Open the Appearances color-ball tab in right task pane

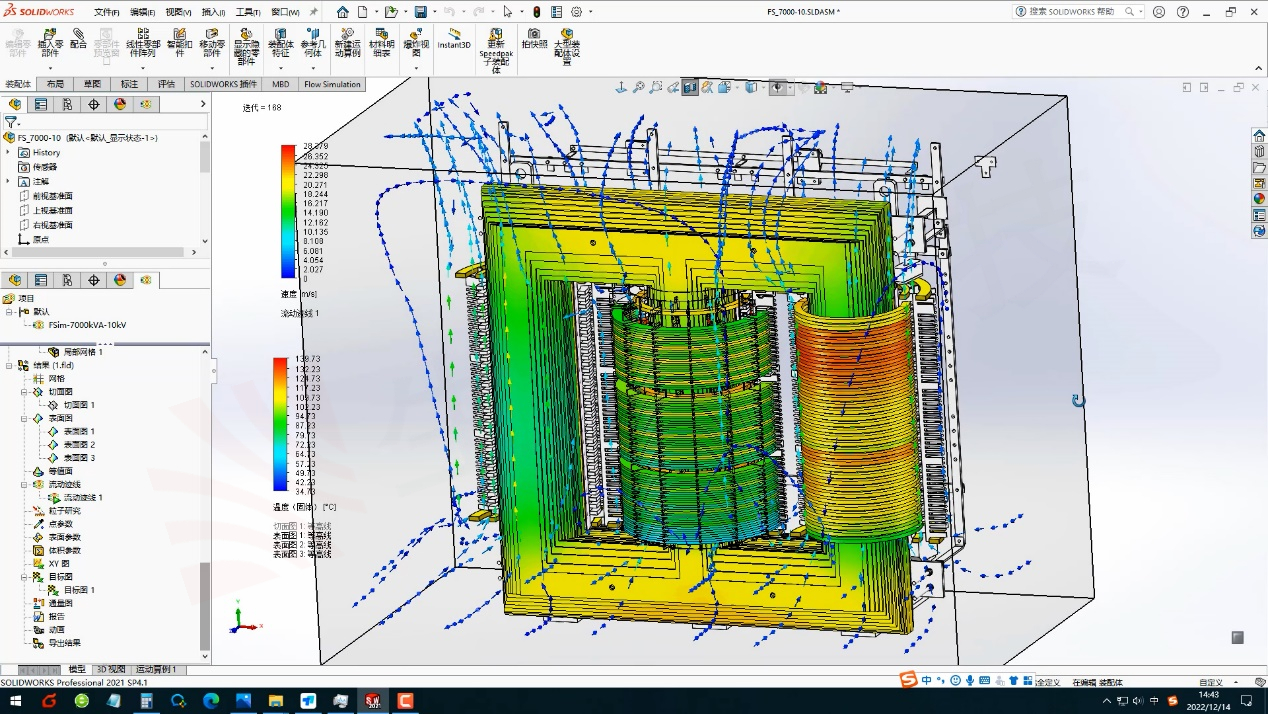coord(1259,199)
